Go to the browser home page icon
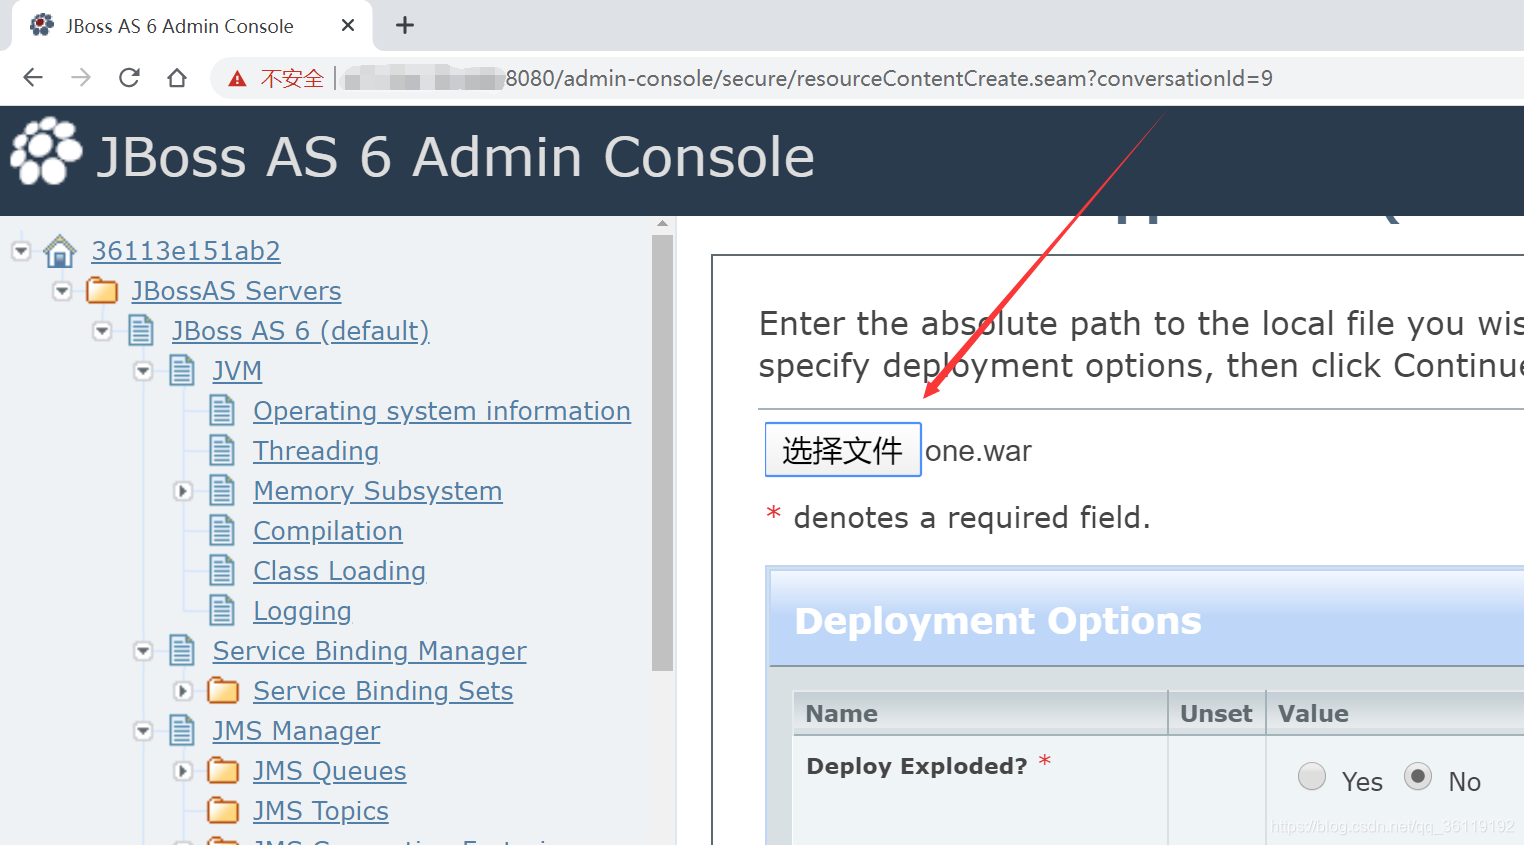The height and width of the screenshot is (845, 1524). pyautogui.click(x=177, y=78)
